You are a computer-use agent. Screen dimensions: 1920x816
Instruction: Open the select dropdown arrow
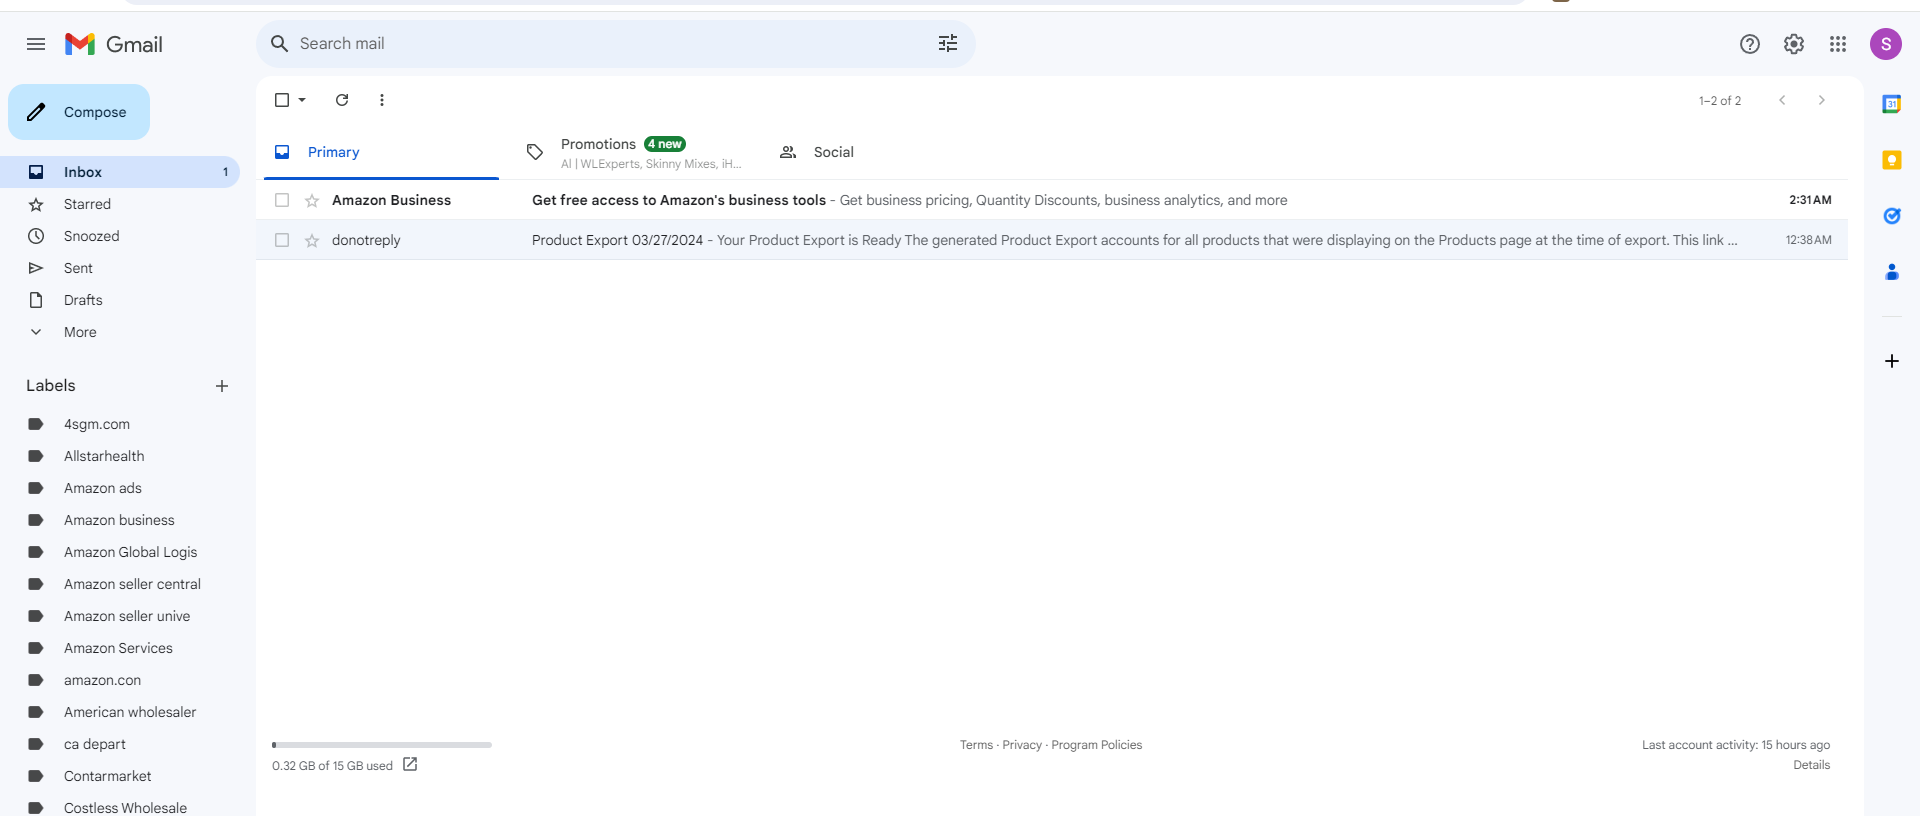(302, 100)
